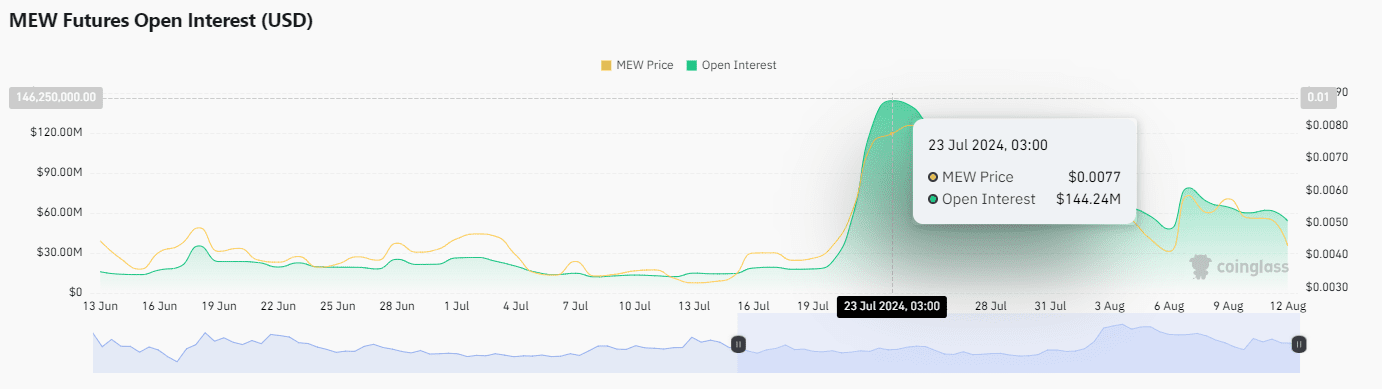Click the 19 Jul date label
The width and height of the screenshot is (1382, 389).
point(813,306)
